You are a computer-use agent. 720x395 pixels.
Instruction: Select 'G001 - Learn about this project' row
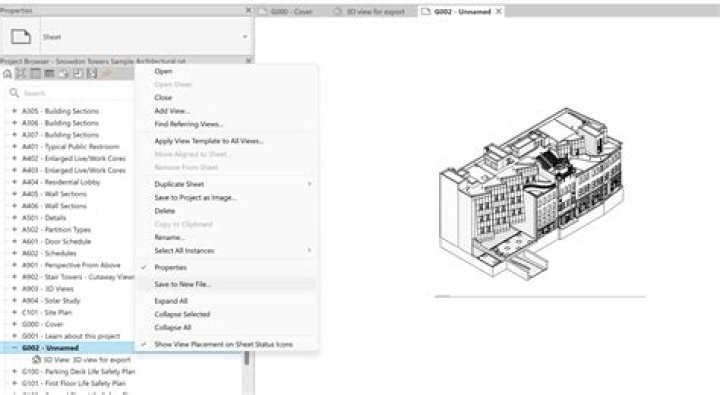[x=71, y=336]
